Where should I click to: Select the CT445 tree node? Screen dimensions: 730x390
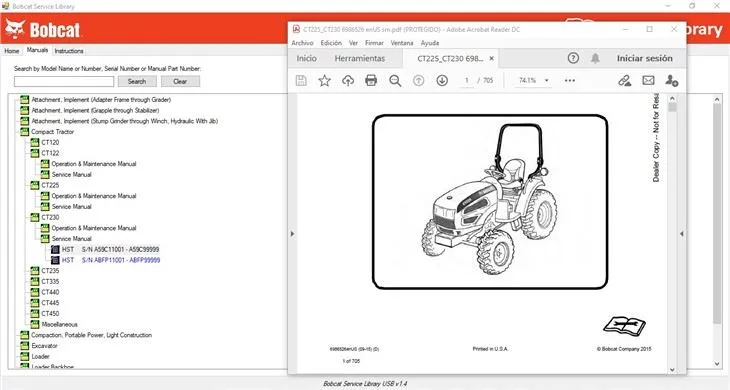[50, 303]
